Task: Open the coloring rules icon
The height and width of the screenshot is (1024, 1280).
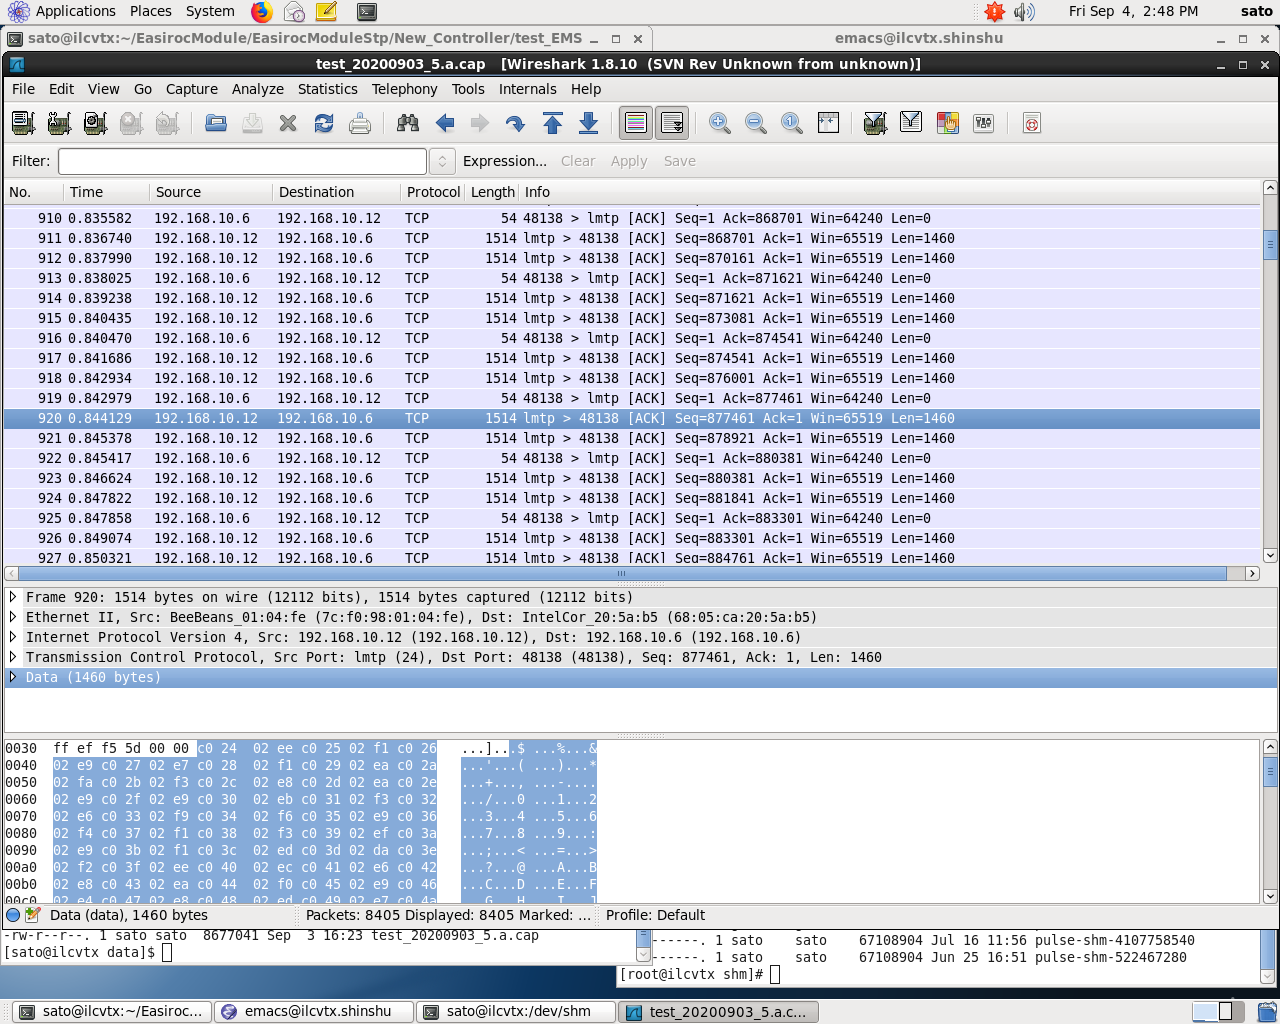Action: pos(948,123)
